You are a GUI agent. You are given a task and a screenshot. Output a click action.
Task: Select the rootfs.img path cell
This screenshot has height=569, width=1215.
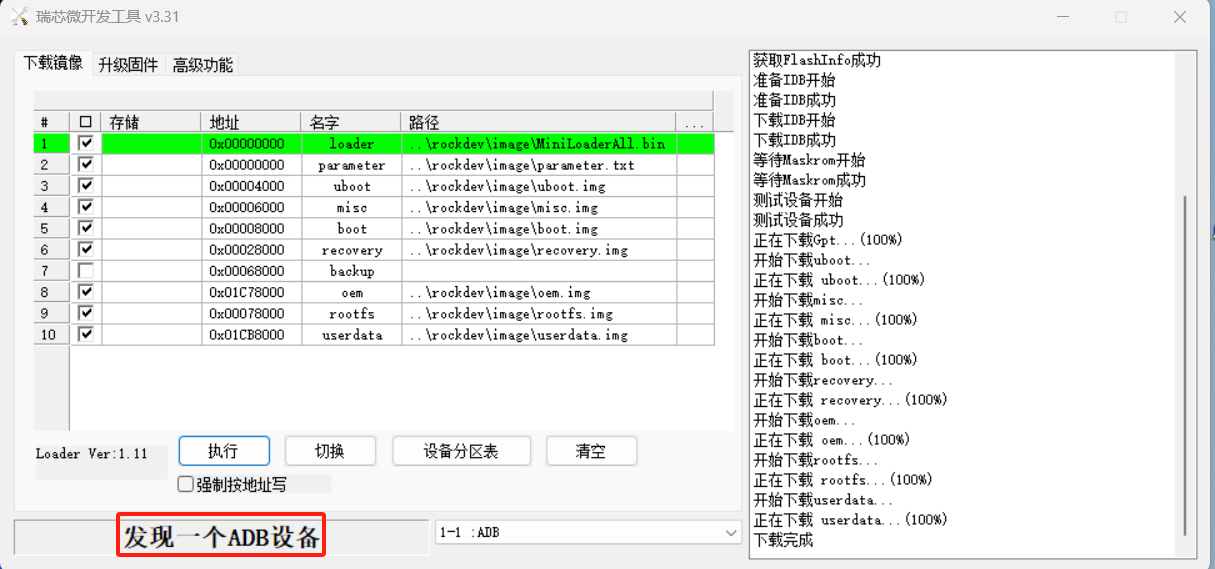538,314
